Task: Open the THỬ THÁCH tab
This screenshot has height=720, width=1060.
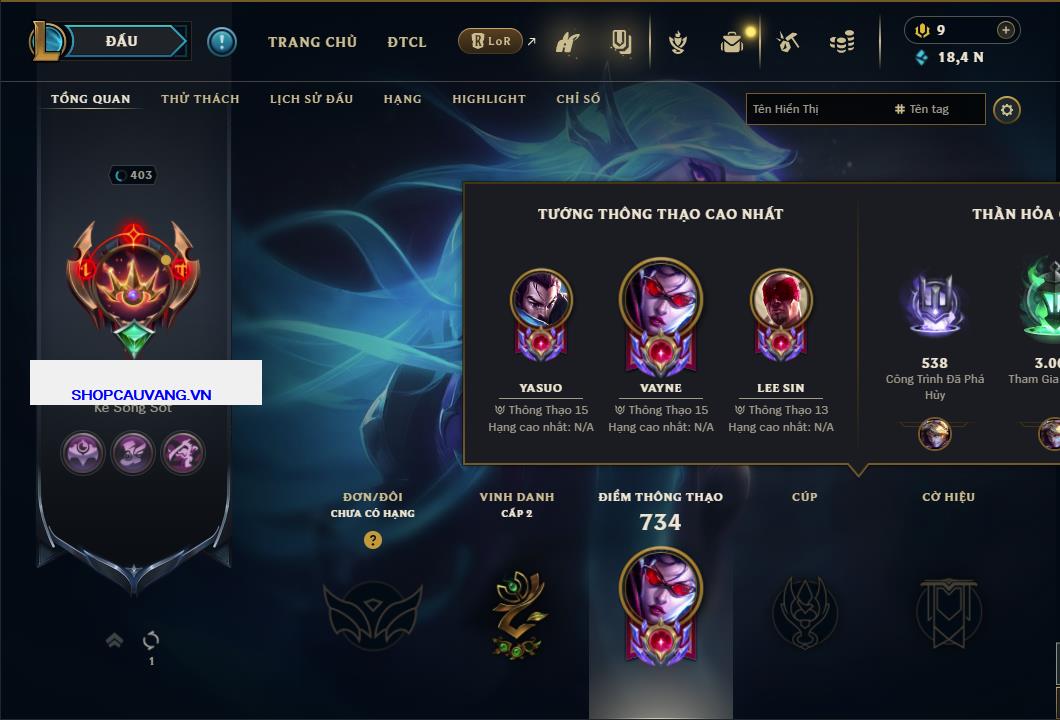Action: click(x=200, y=99)
